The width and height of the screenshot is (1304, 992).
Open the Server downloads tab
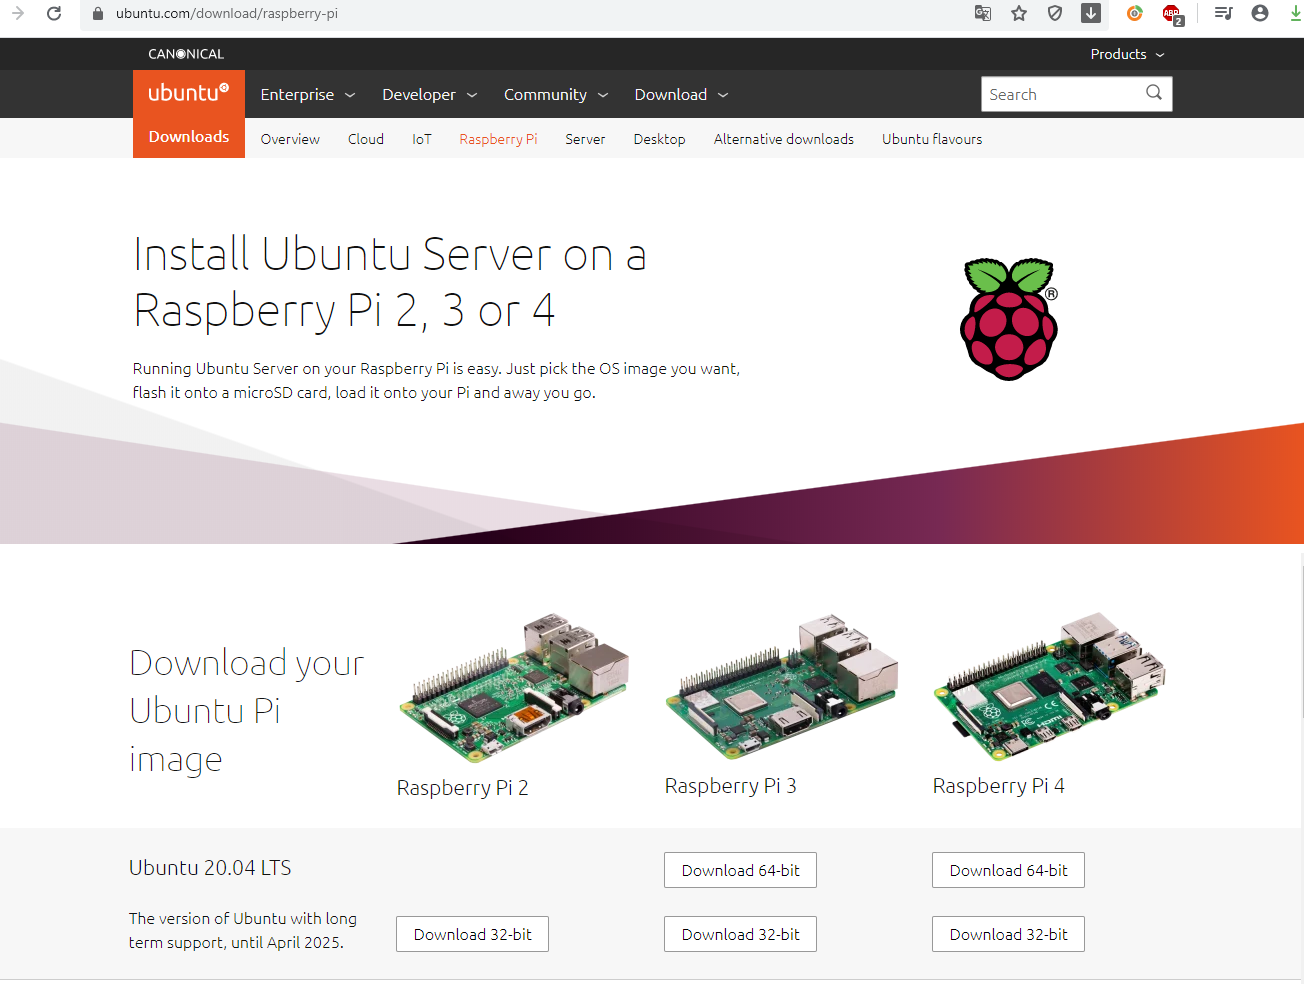pyautogui.click(x=585, y=139)
